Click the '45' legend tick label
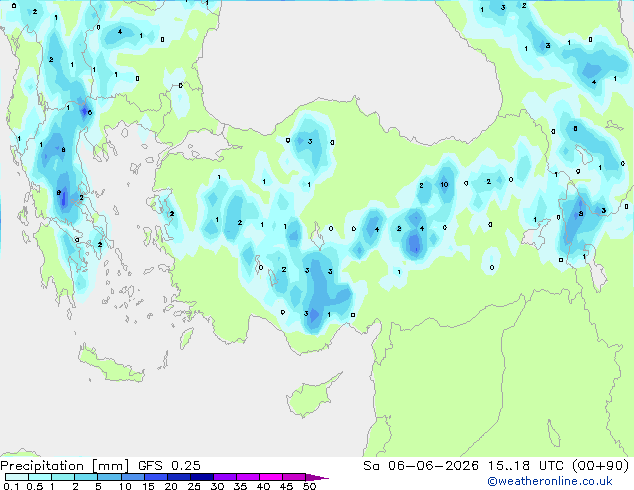The image size is (634, 490). pos(286,486)
